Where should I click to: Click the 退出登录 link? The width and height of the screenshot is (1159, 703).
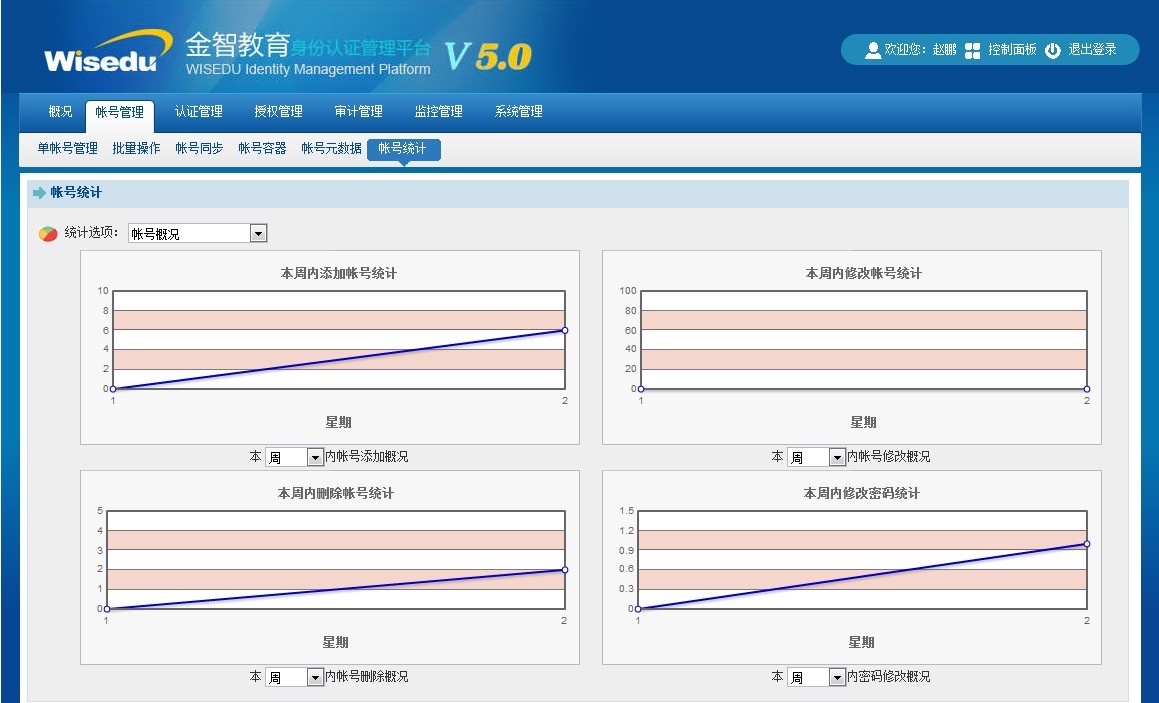click(1092, 50)
